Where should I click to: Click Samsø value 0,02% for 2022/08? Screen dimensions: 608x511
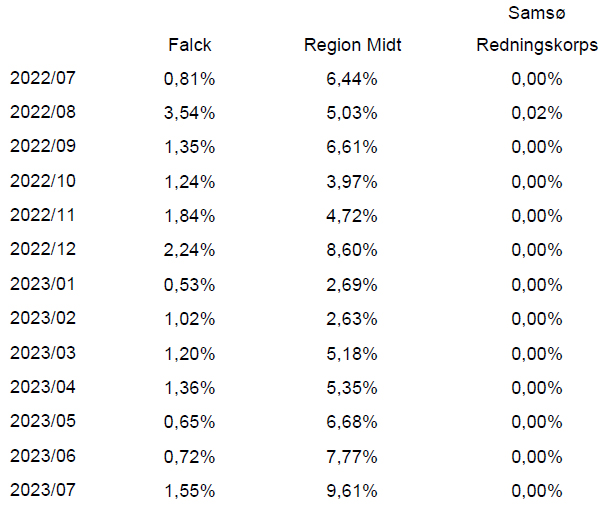[537, 113]
